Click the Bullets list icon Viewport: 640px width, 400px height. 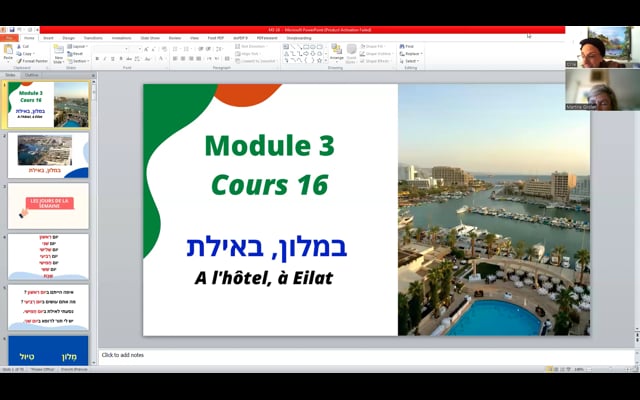176,49
